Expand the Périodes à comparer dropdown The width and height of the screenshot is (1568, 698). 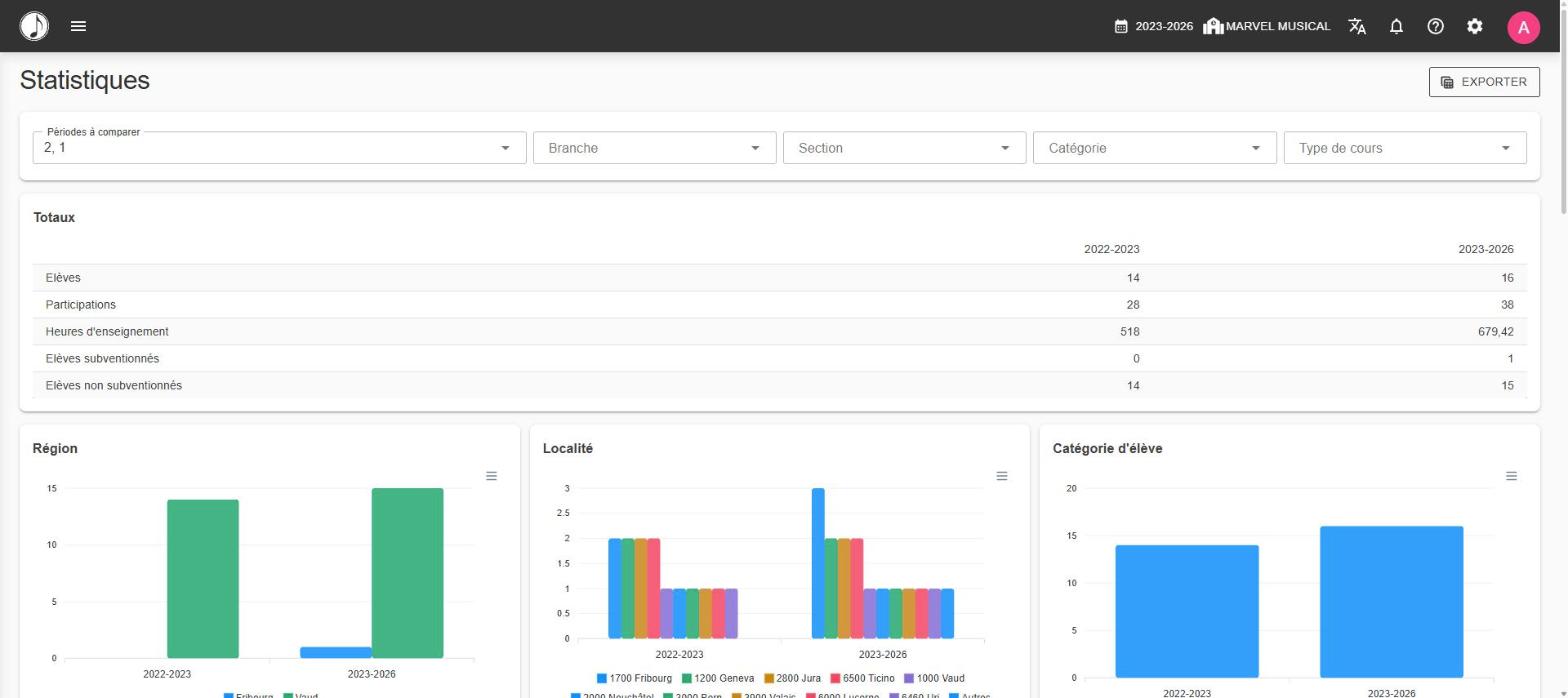280,148
